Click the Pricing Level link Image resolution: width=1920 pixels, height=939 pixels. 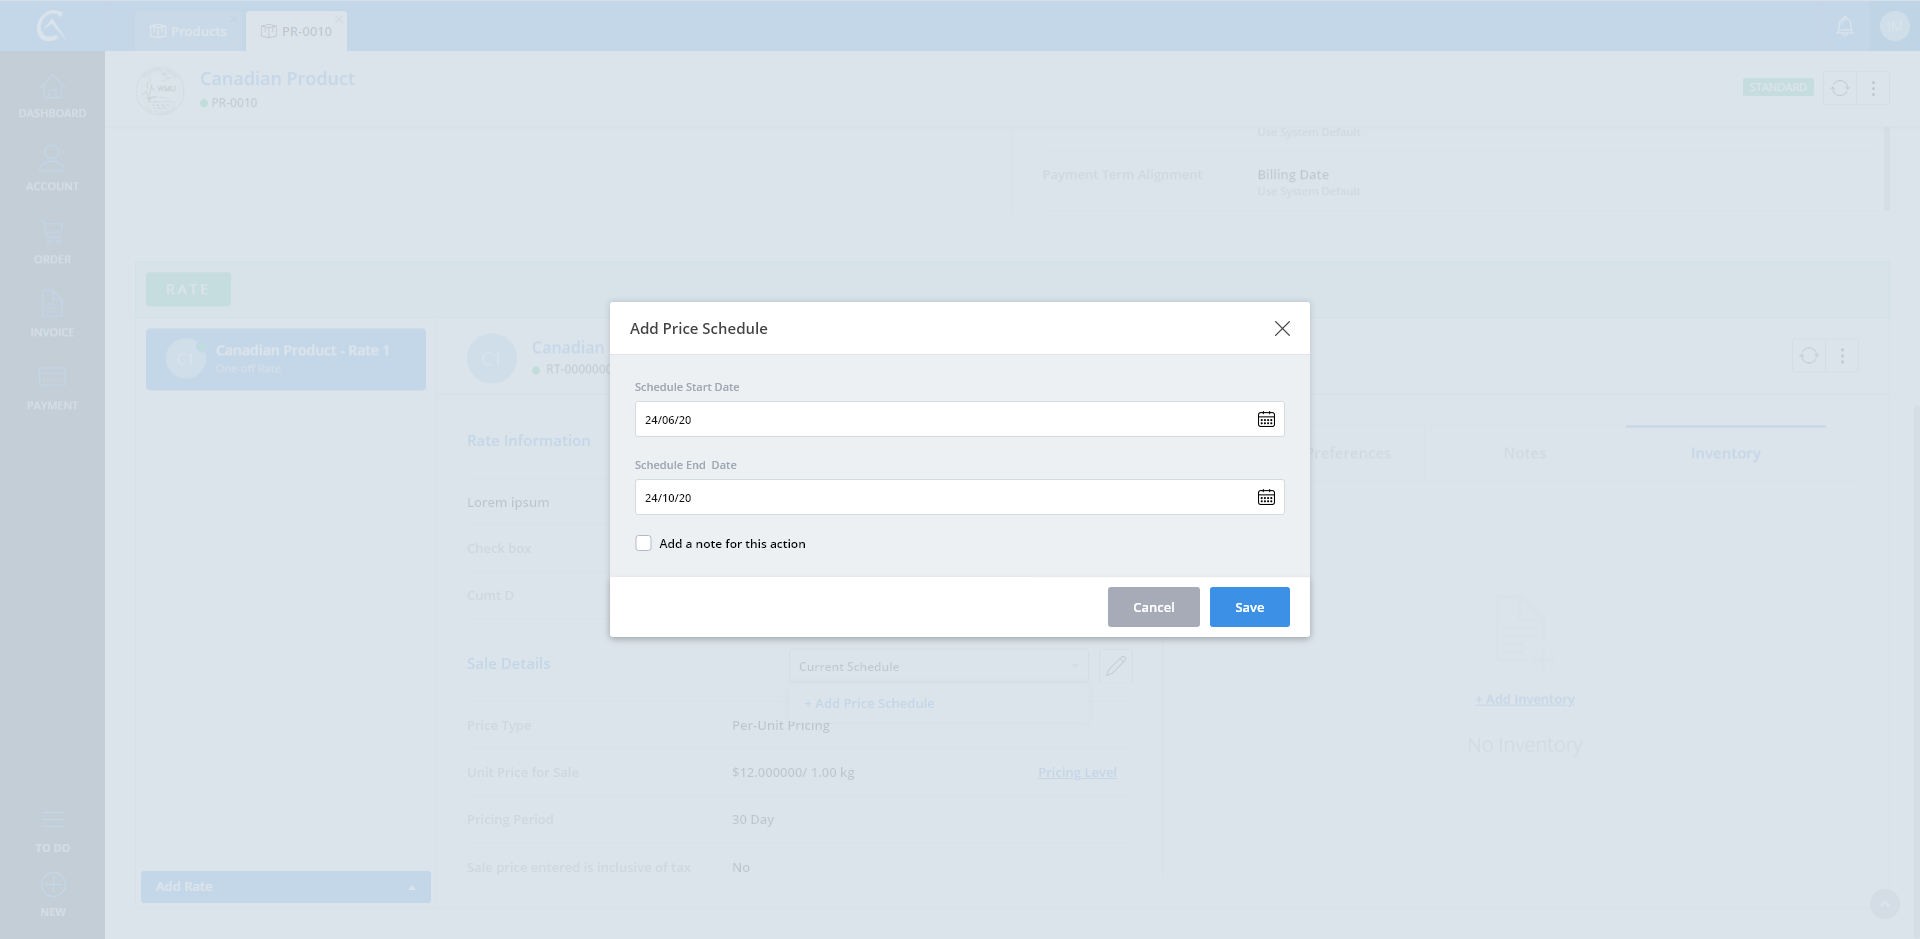1077,772
